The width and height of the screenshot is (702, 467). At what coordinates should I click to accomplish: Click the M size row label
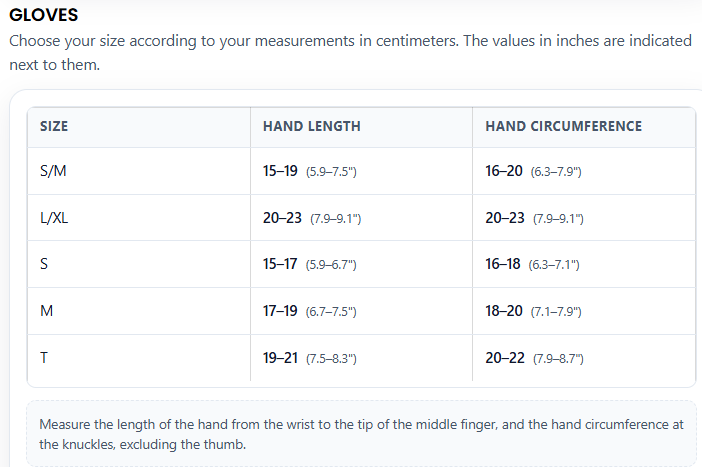click(x=47, y=311)
